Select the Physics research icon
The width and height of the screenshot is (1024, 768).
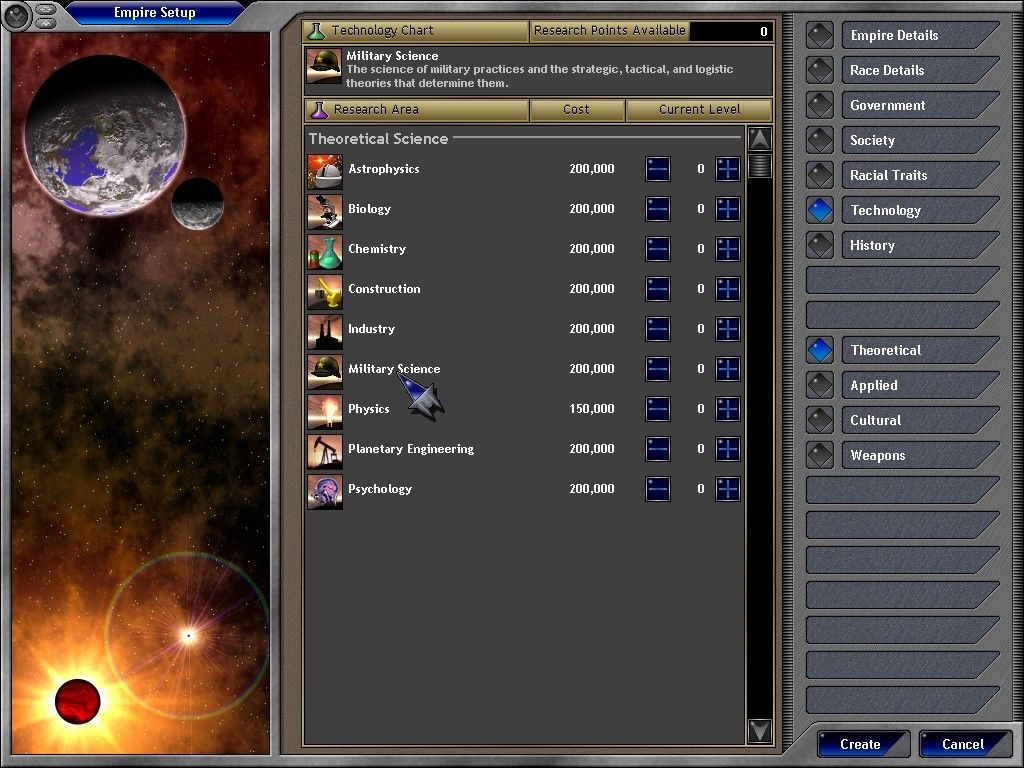click(x=325, y=411)
